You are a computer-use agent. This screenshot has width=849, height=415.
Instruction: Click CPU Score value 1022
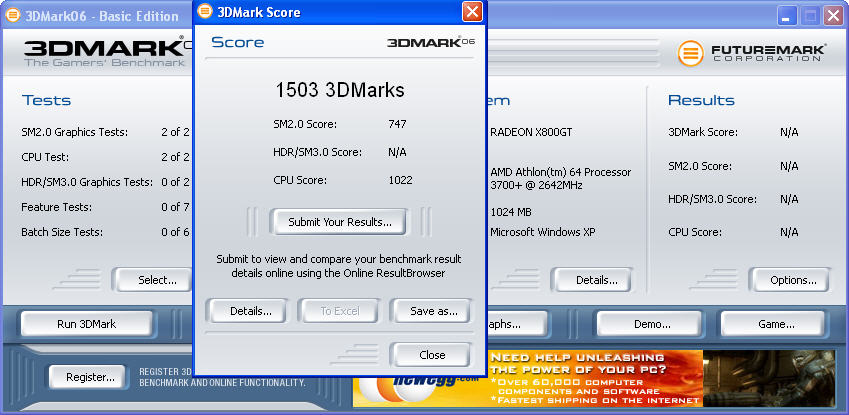click(x=400, y=180)
